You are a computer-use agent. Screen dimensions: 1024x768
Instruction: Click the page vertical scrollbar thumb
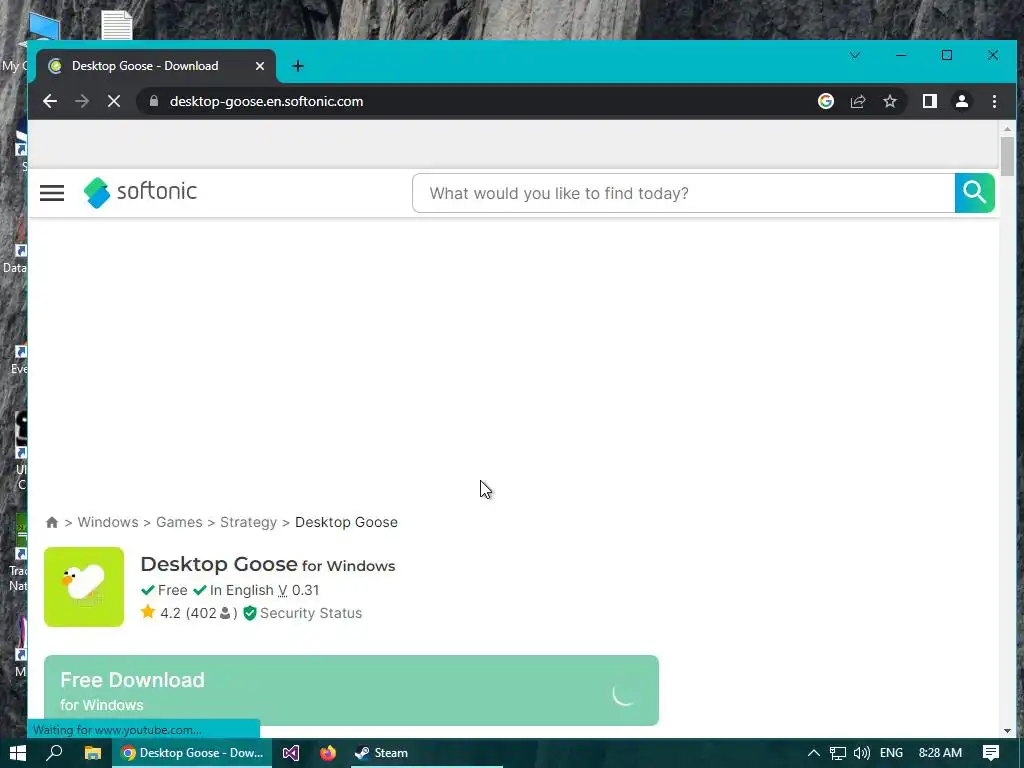1007,157
